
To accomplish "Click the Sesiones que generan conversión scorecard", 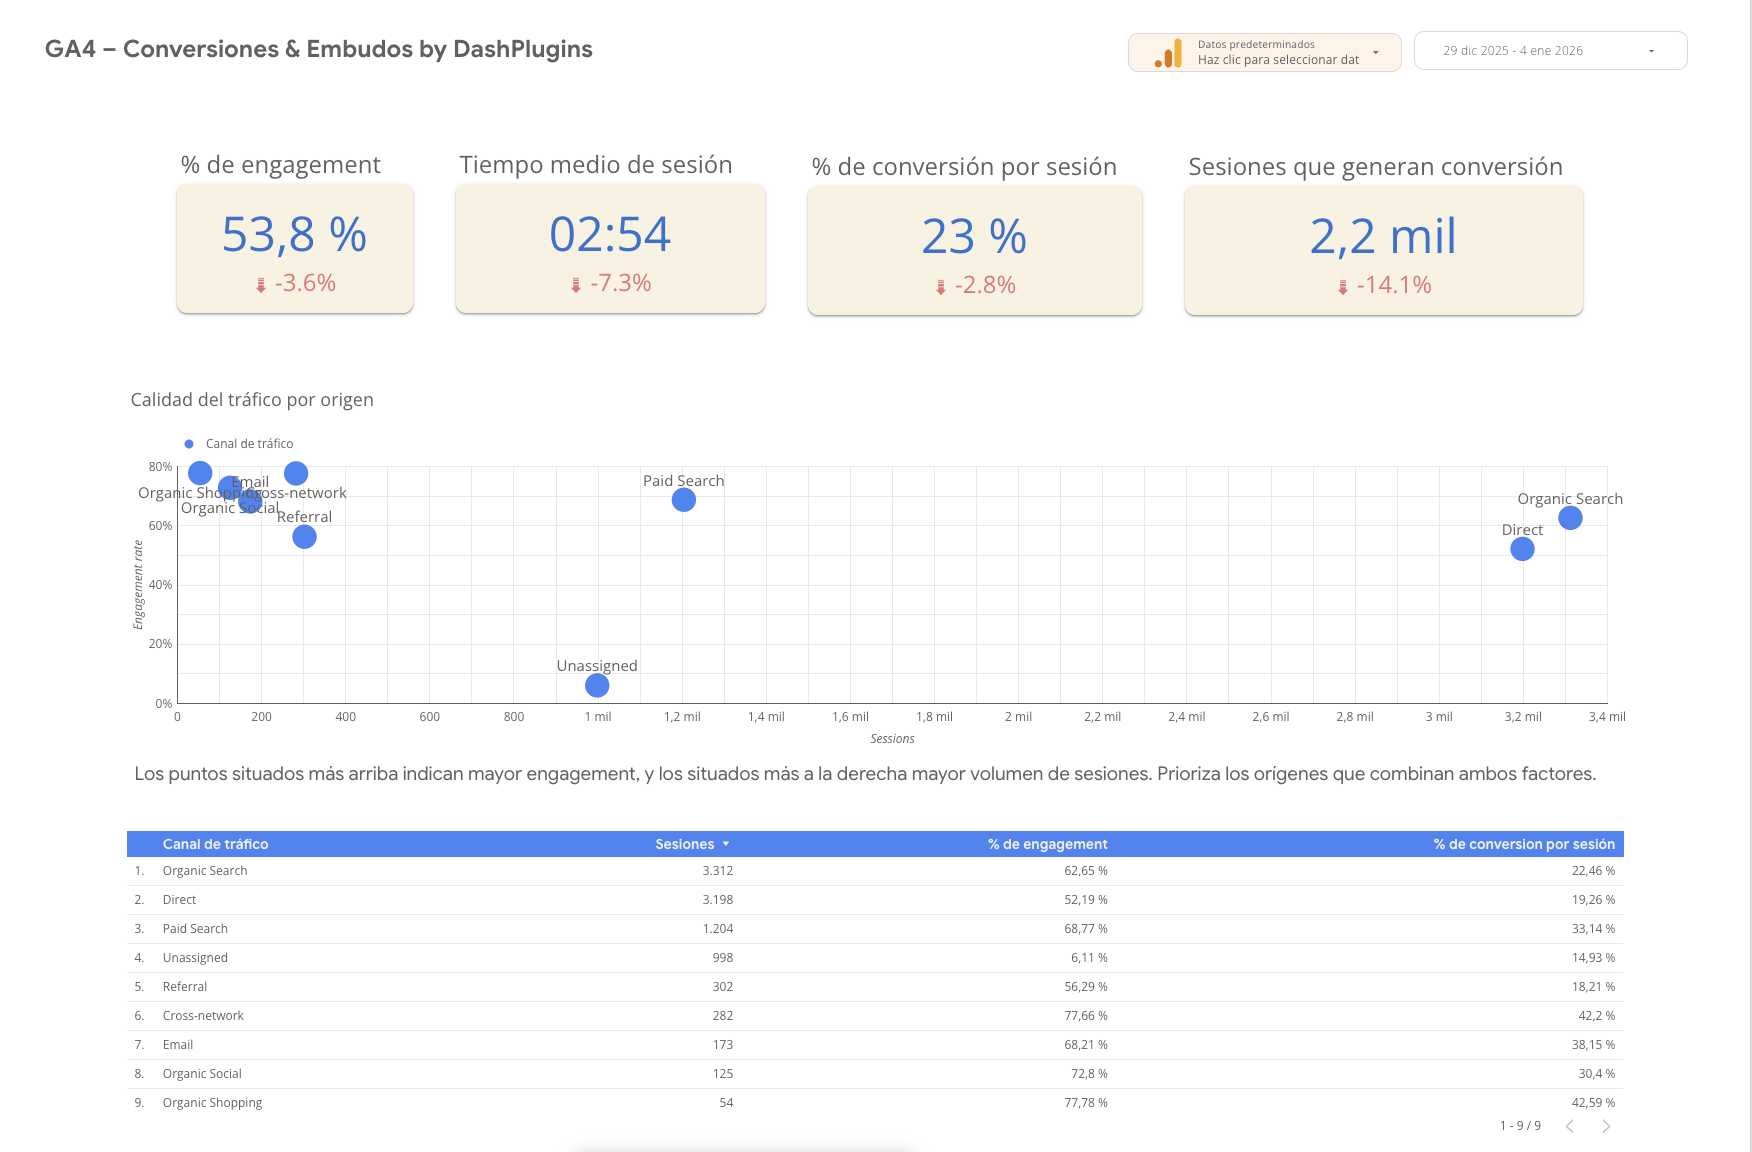I will click(1383, 251).
